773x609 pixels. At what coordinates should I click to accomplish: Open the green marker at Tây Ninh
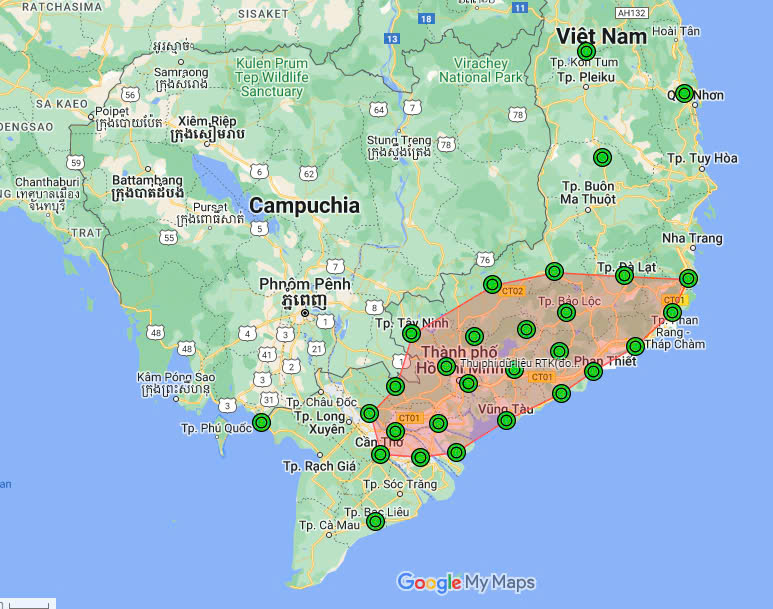point(411,334)
